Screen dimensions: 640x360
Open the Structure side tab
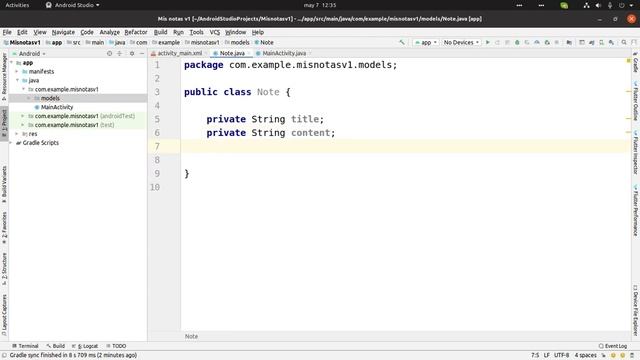point(4,269)
